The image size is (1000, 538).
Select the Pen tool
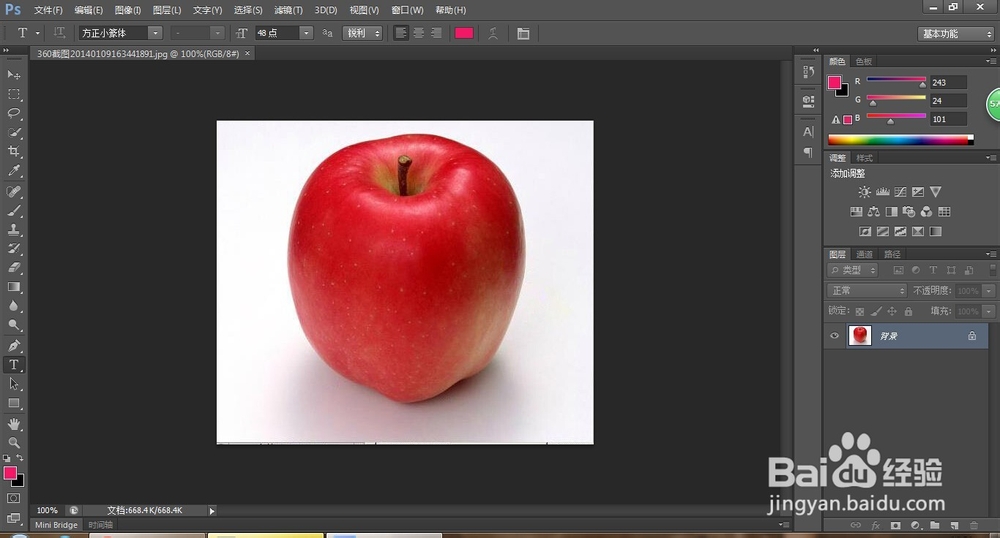13,345
